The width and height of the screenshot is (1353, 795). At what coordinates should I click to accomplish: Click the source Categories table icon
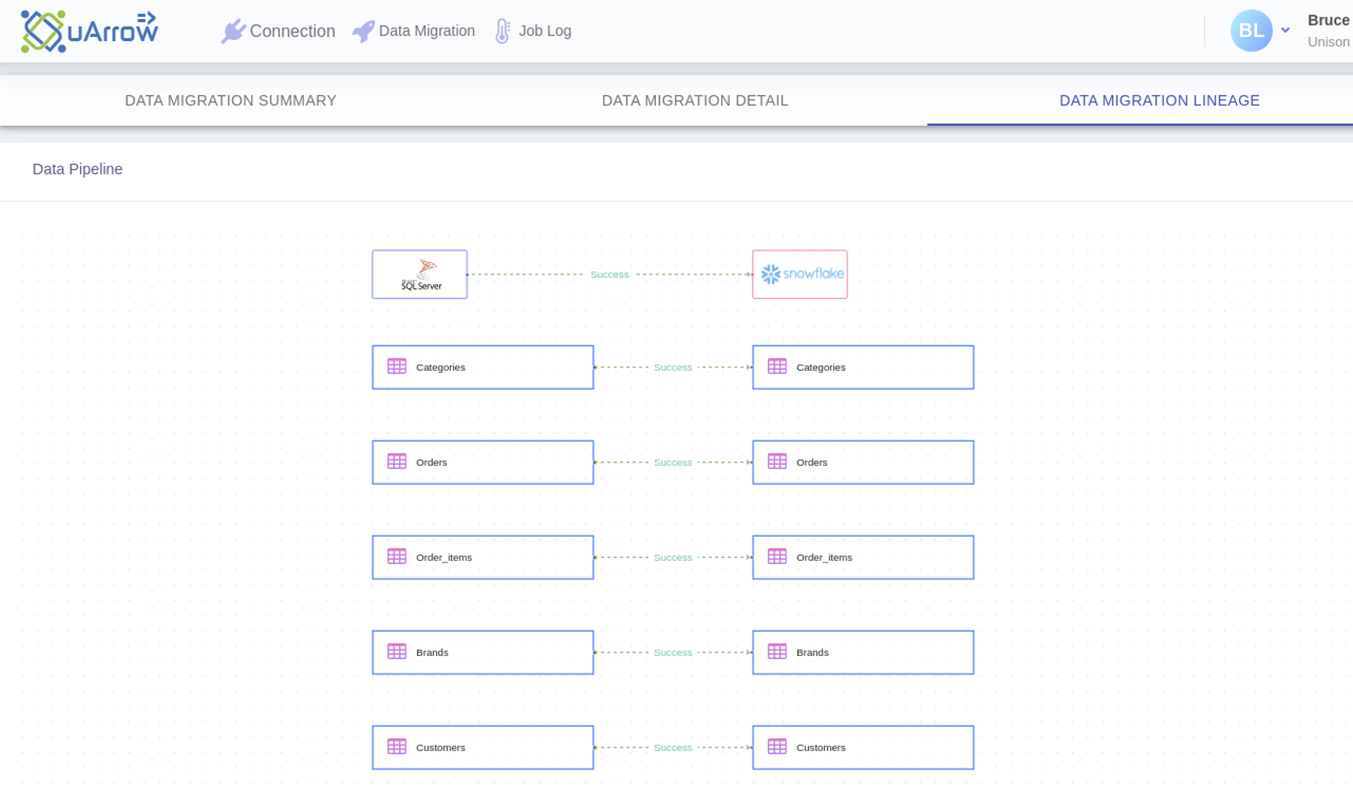(x=397, y=367)
